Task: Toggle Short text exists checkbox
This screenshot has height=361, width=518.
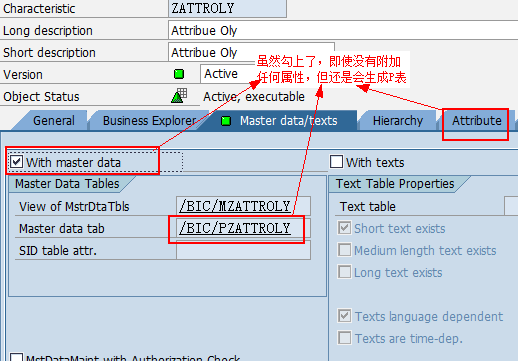Action: click(x=344, y=228)
